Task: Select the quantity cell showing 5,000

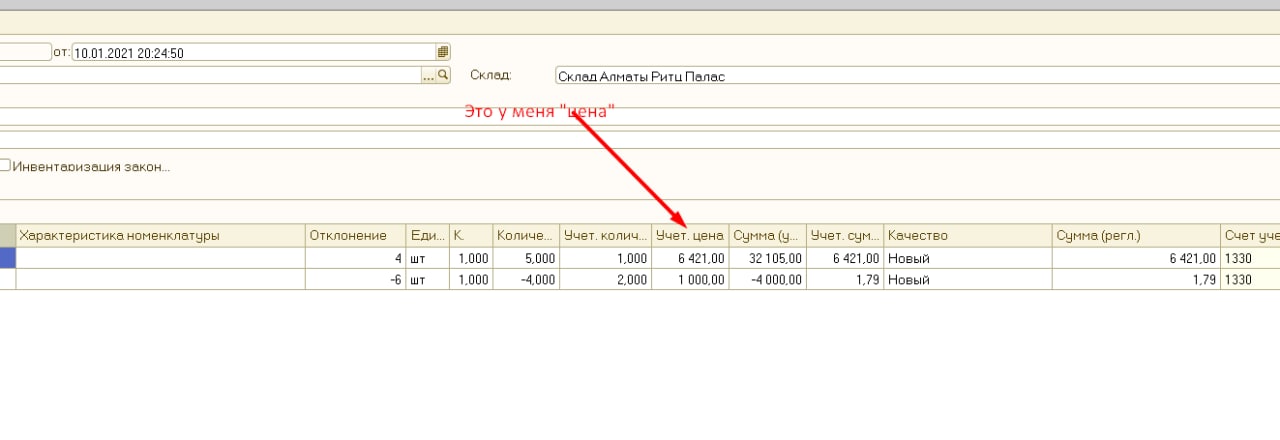Action: (526, 258)
